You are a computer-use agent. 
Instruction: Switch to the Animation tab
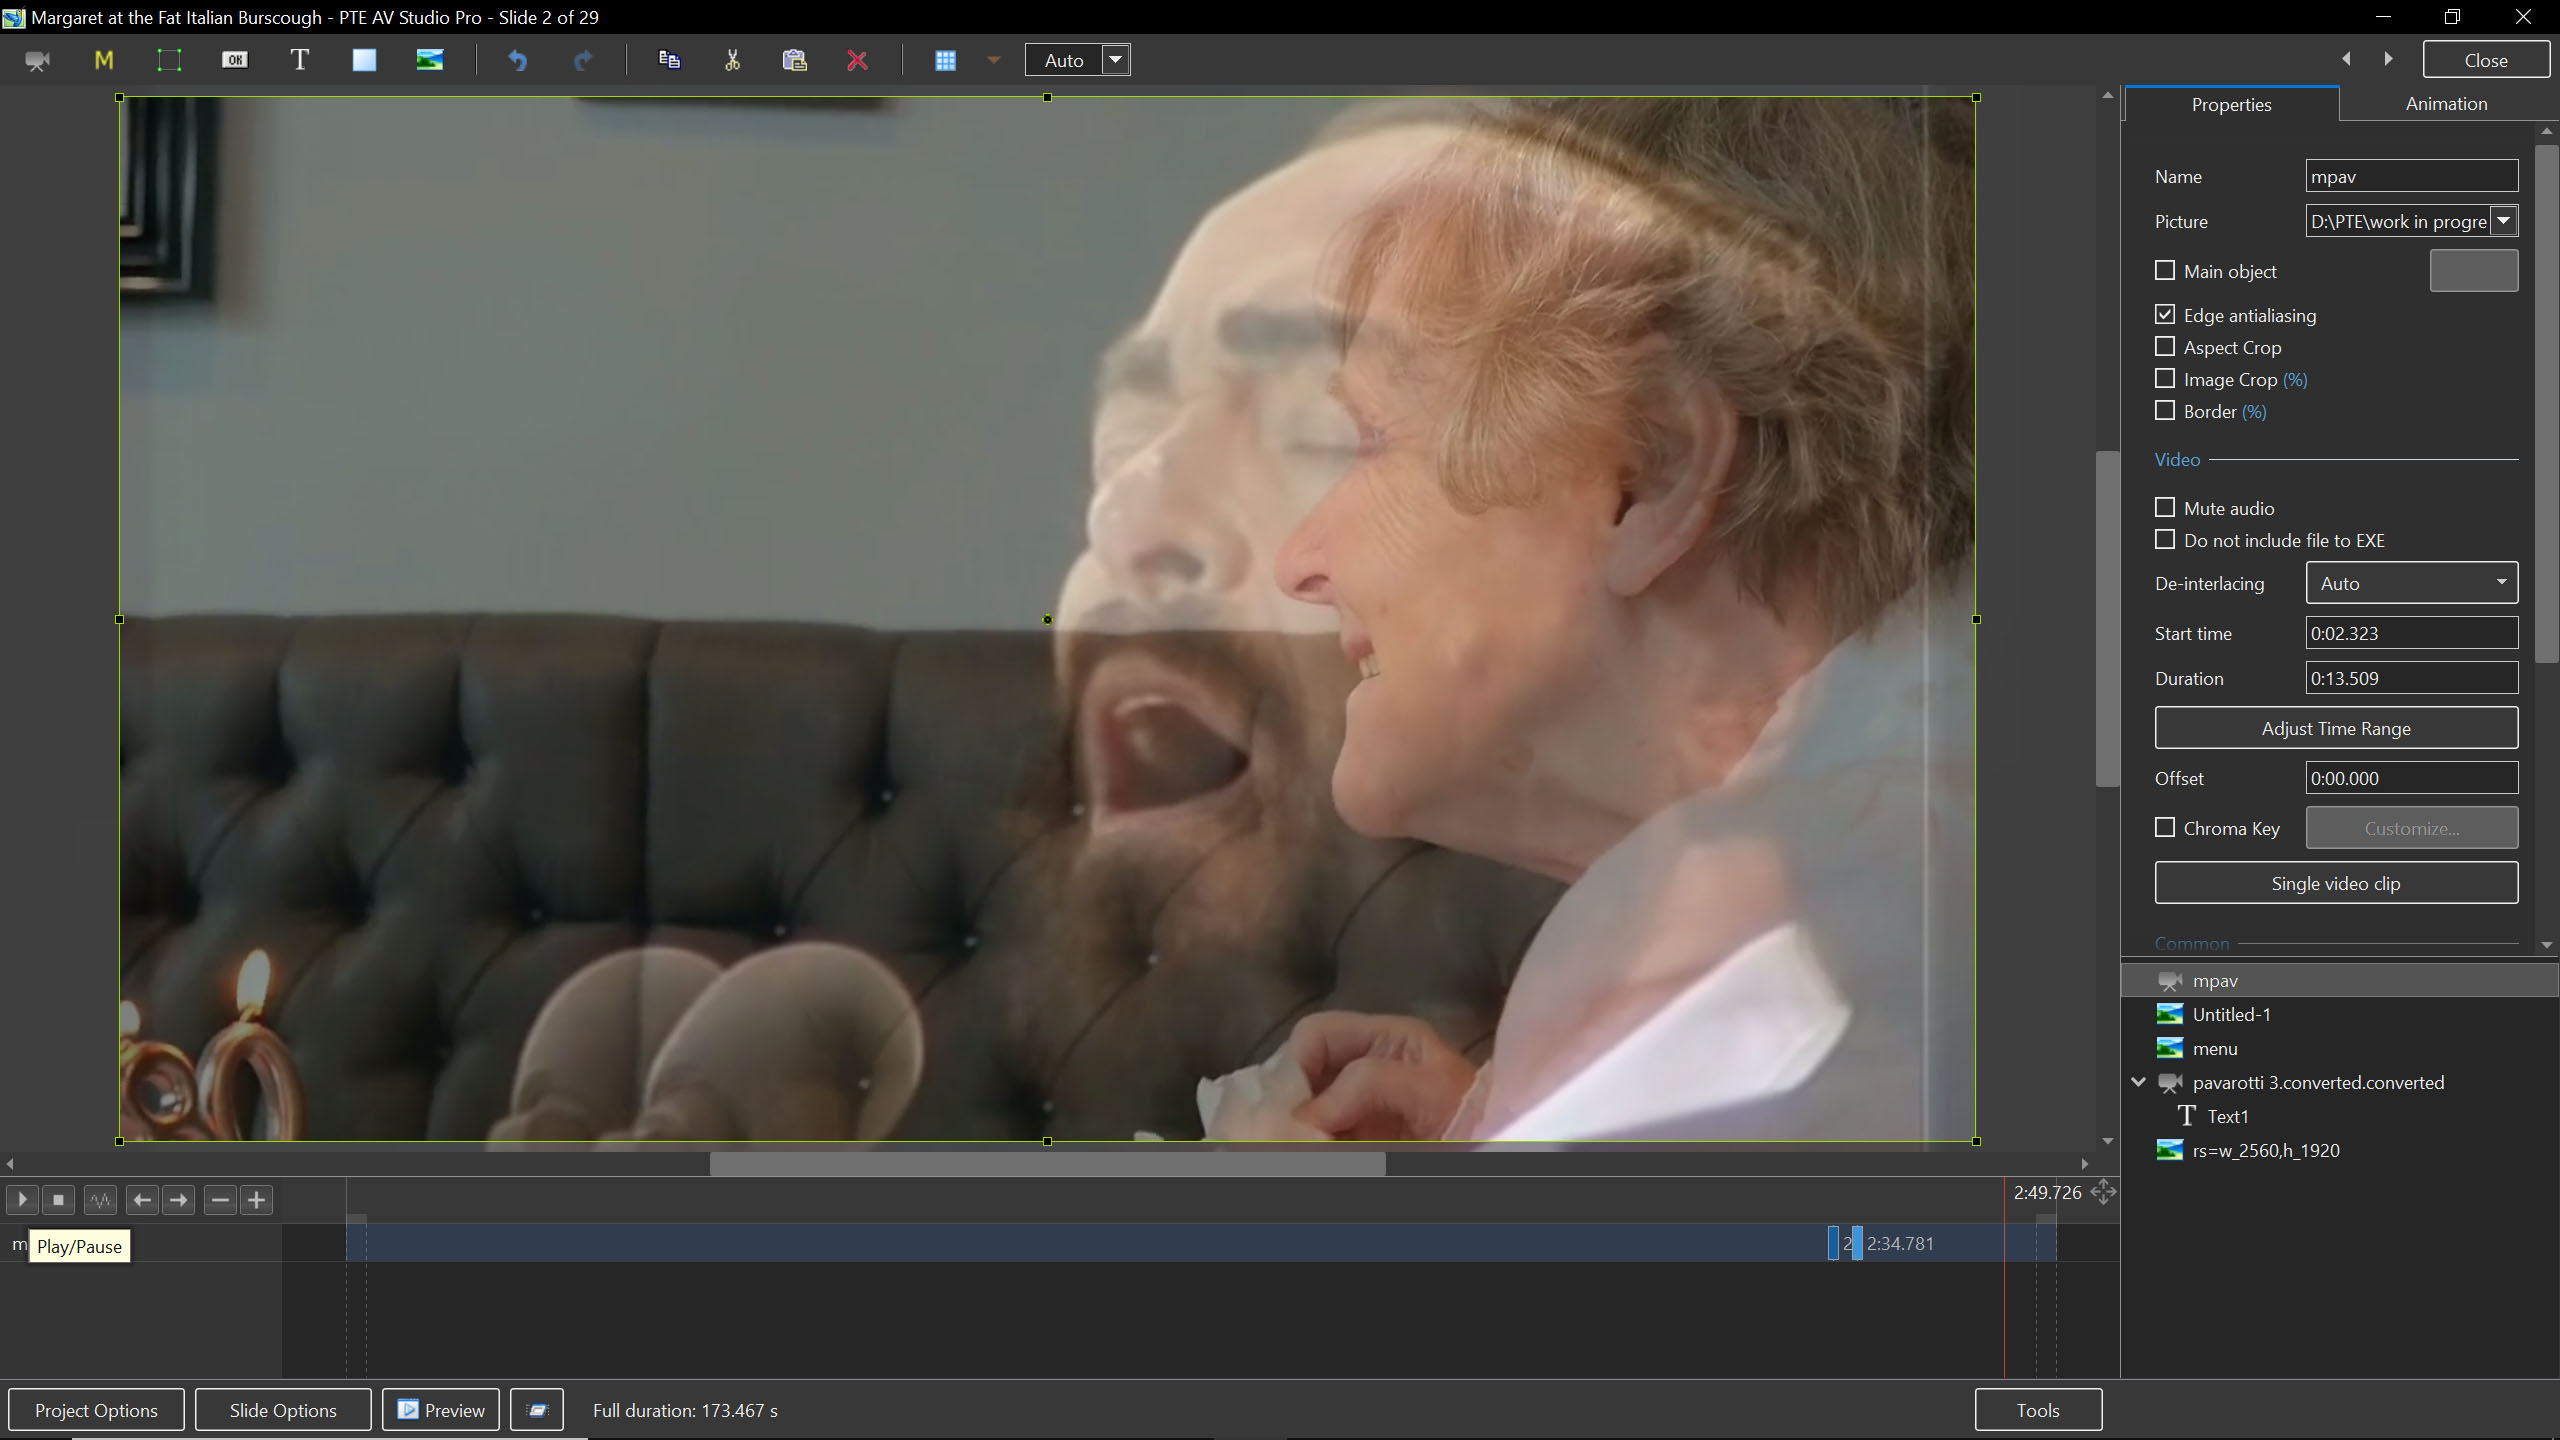(x=2445, y=104)
